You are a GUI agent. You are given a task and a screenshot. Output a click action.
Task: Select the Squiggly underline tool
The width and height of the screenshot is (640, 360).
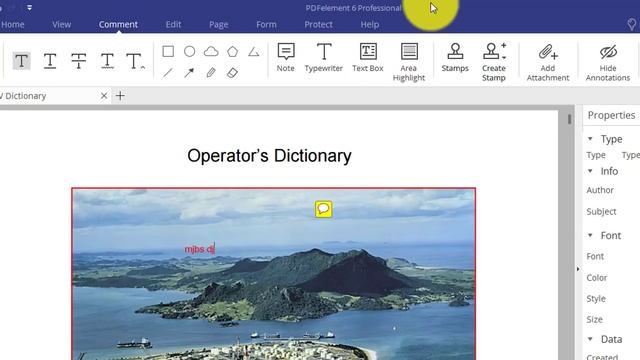107,61
